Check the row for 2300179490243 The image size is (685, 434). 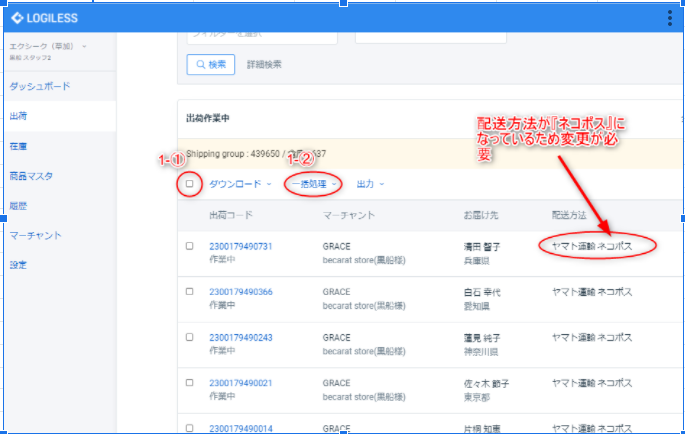coord(190,337)
